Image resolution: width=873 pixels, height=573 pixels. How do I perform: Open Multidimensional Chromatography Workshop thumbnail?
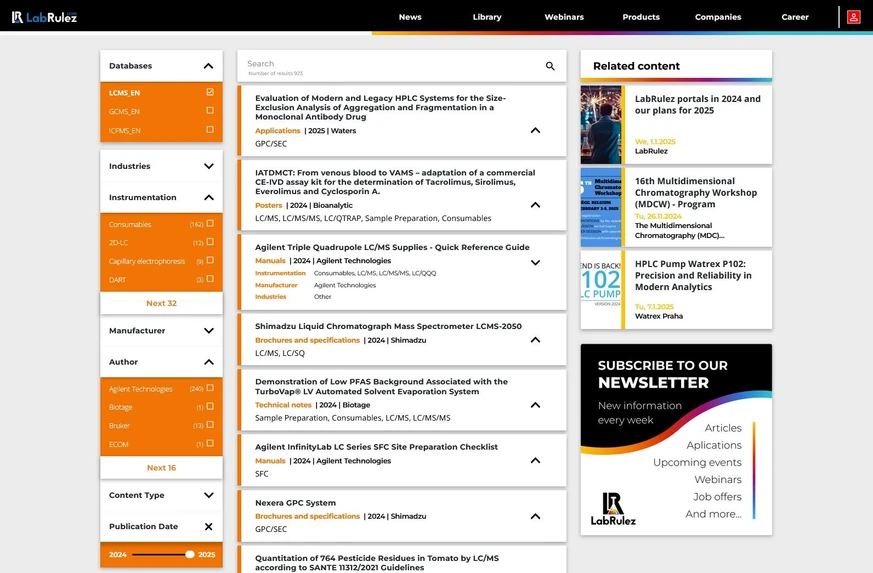click(601, 207)
